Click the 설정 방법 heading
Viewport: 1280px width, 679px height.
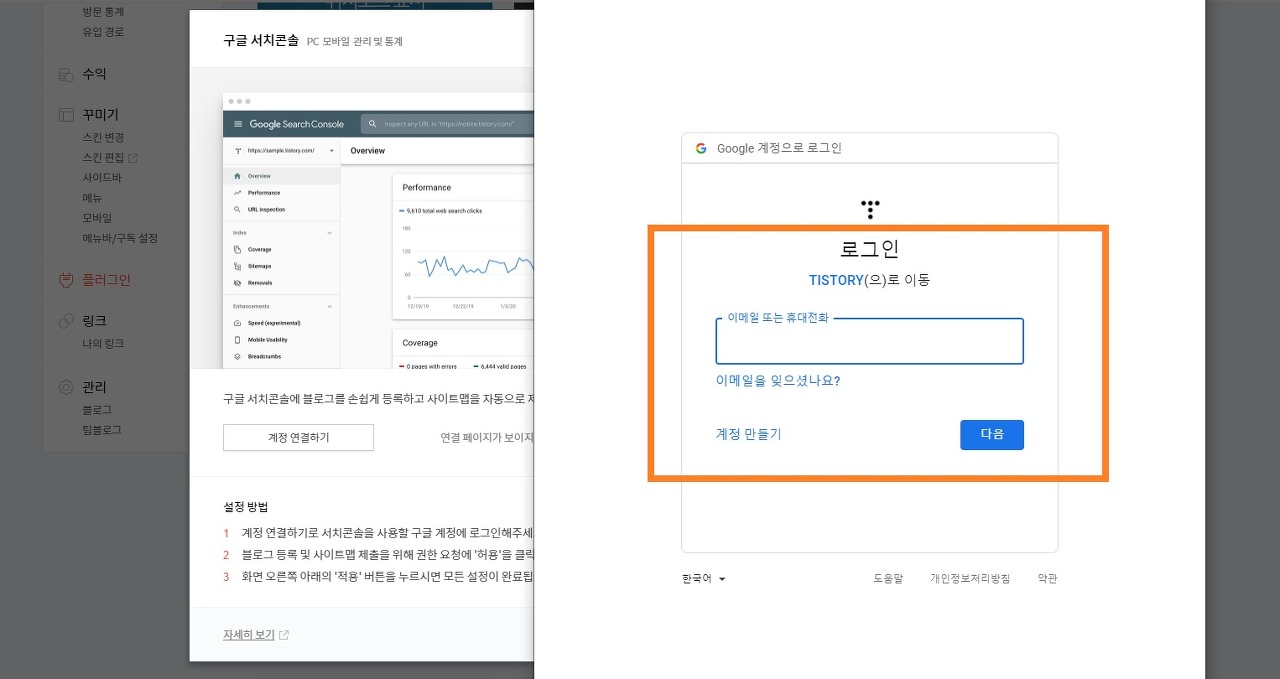pyautogui.click(x=246, y=507)
